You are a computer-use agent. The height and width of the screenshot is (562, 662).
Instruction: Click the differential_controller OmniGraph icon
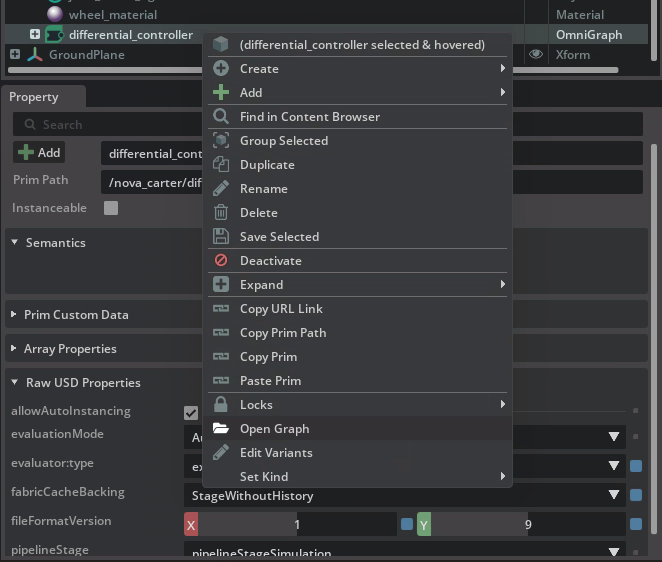(x=54, y=35)
